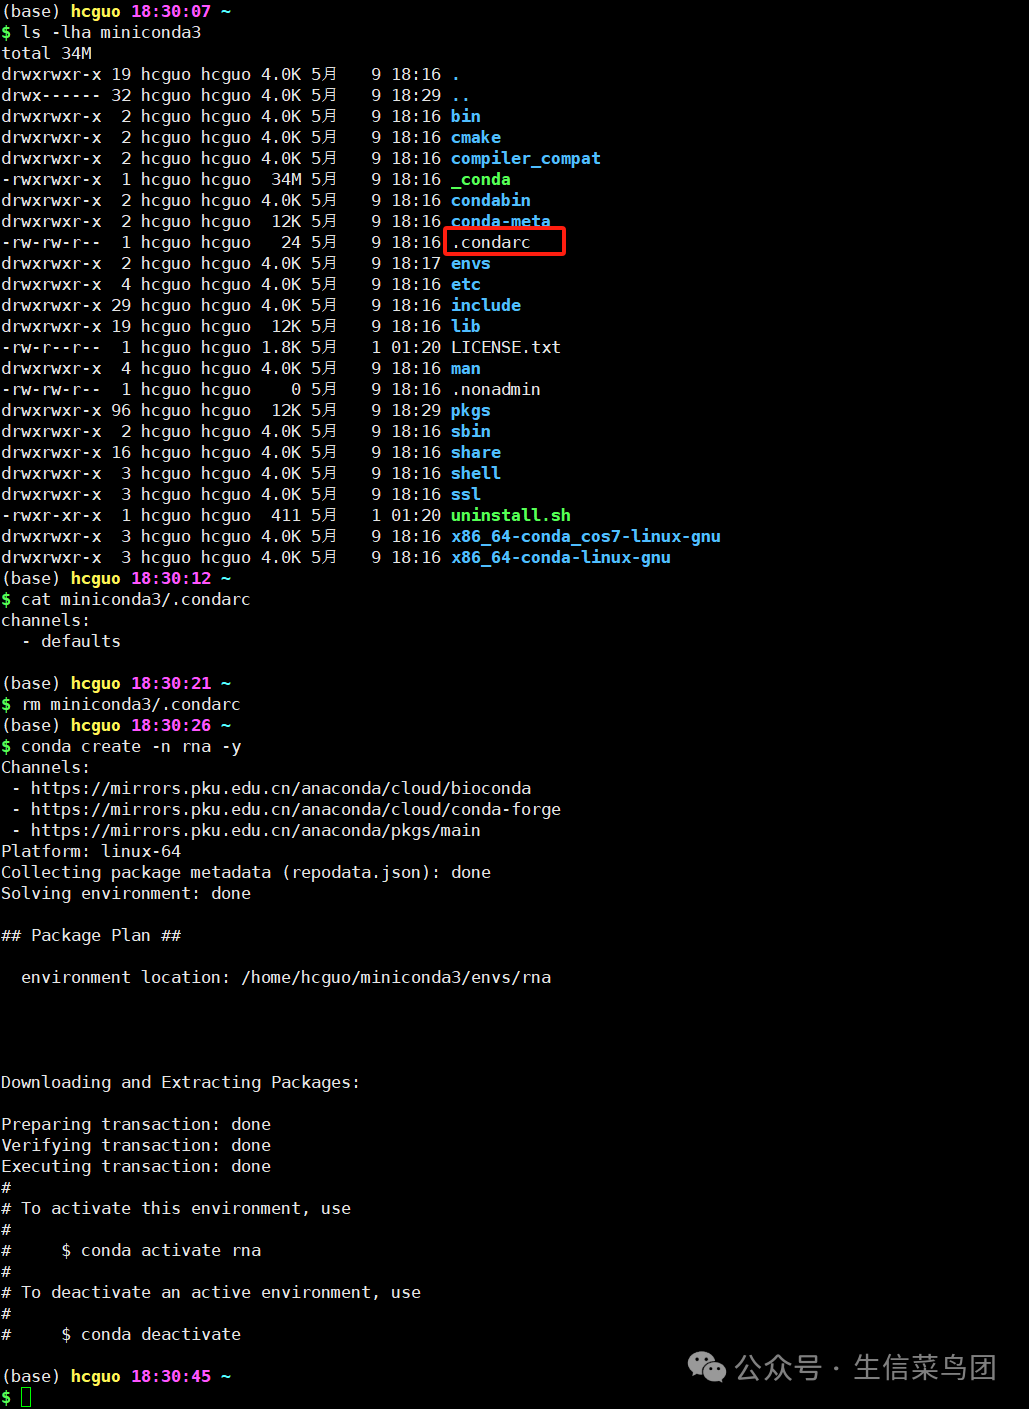Click the "- defaults" channel line
Viewport: 1029px width, 1409px height.
tap(71, 641)
